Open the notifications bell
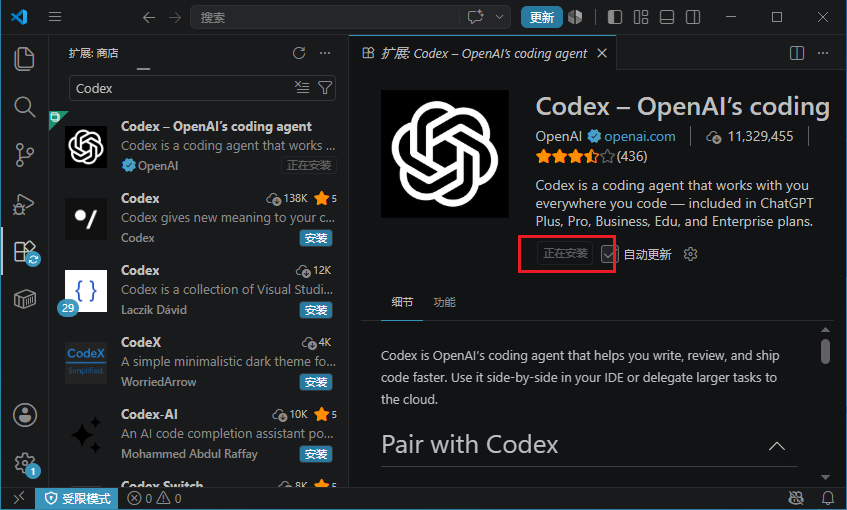Screen dimensions: 847x510 [828, 498]
